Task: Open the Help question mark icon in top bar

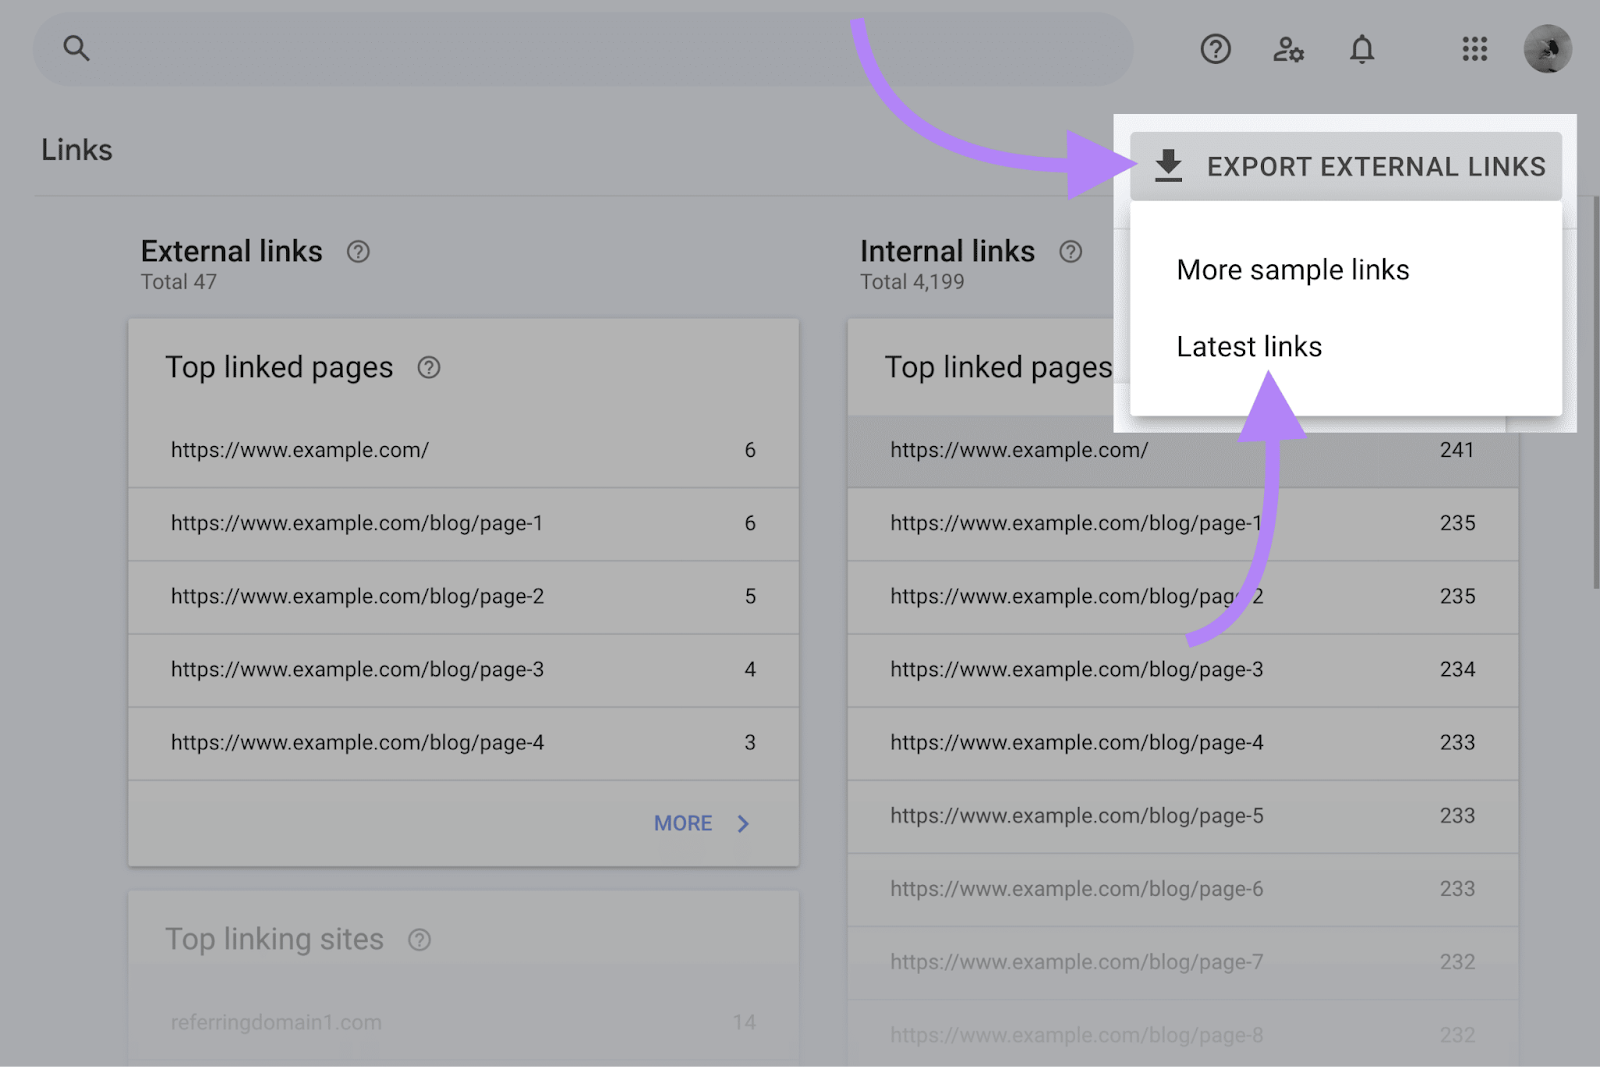Action: point(1214,49)
